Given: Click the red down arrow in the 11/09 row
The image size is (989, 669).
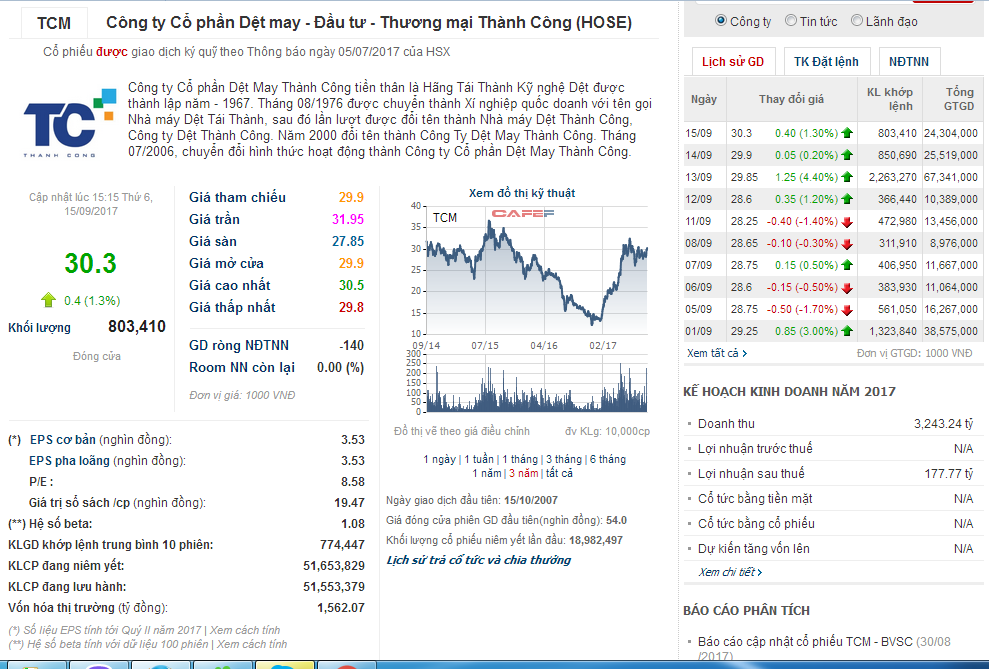Looking at the screenshot, I should (847, 221).
